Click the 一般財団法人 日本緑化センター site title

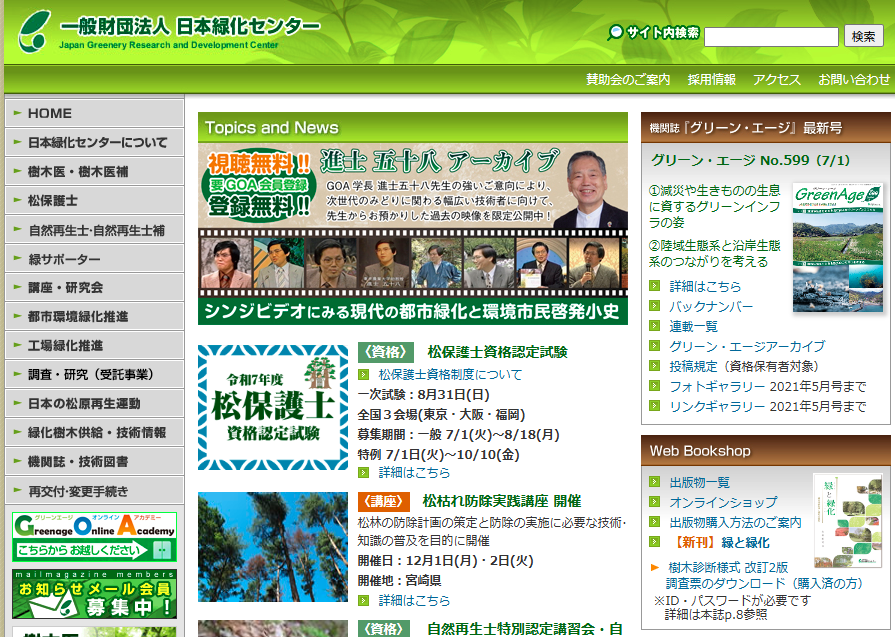click(190, 26)
